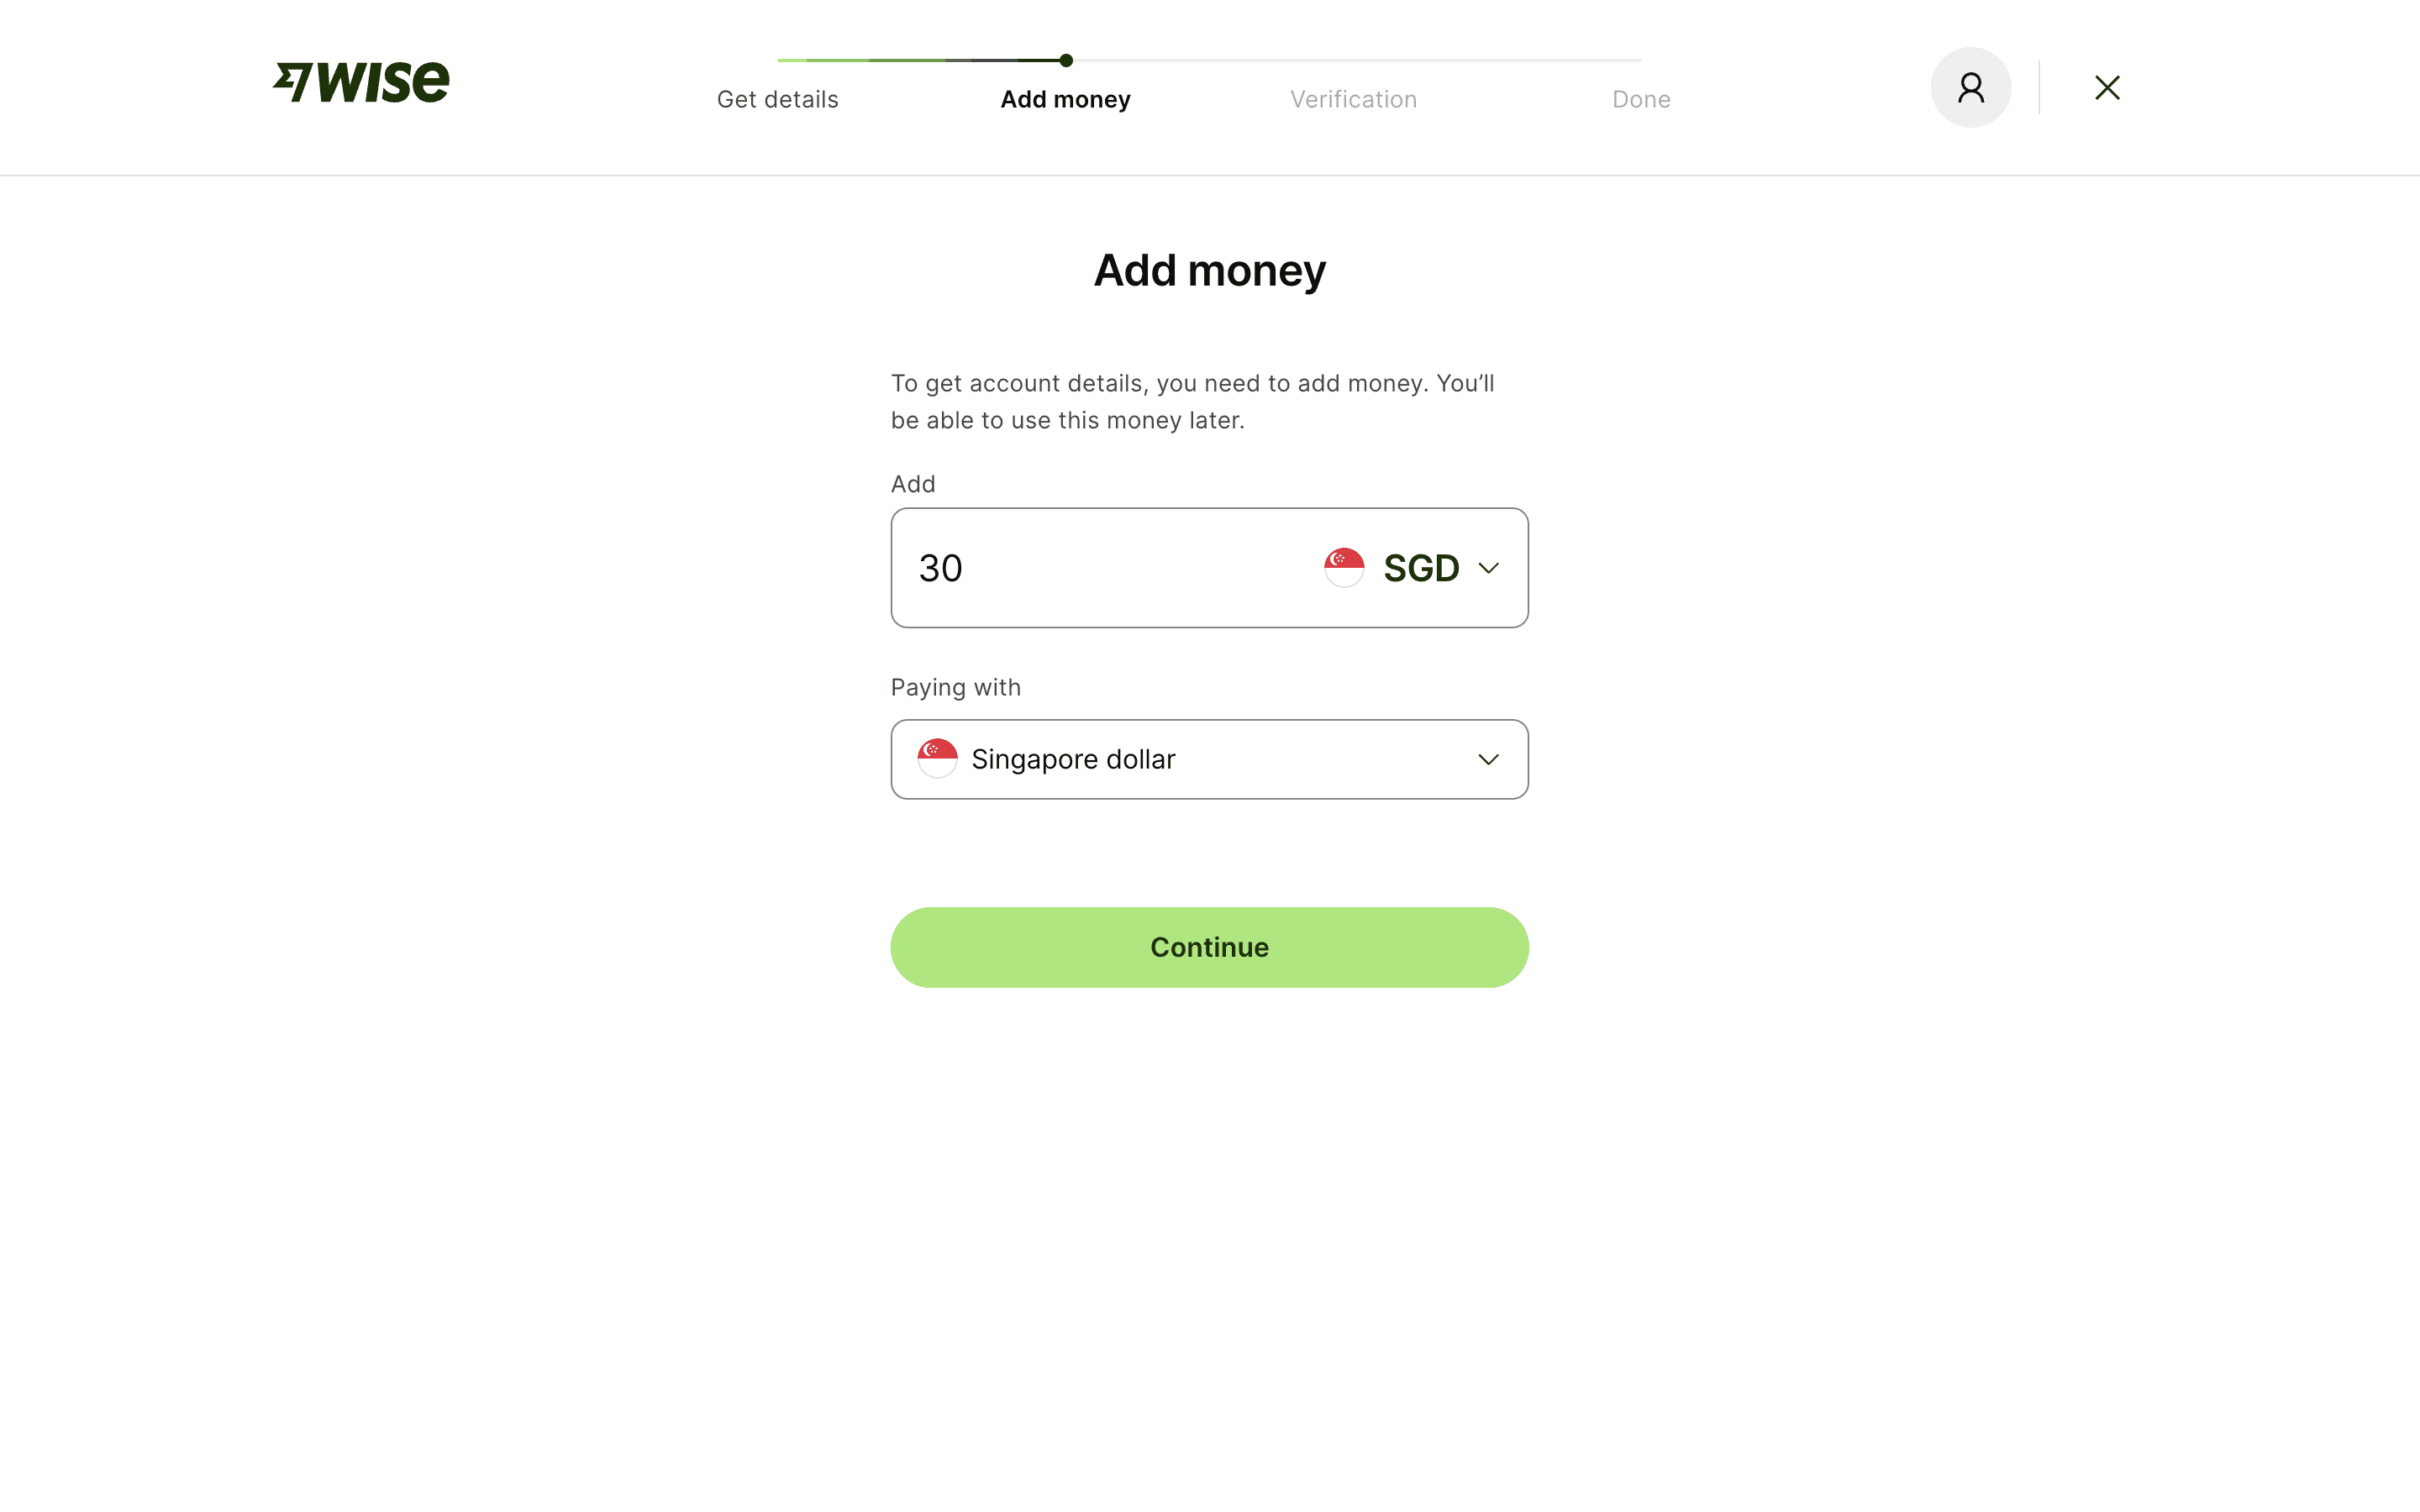Close the Add money flow
The height and width of the screenshot is (1512, 2420).
click(x=2107, y=88)
